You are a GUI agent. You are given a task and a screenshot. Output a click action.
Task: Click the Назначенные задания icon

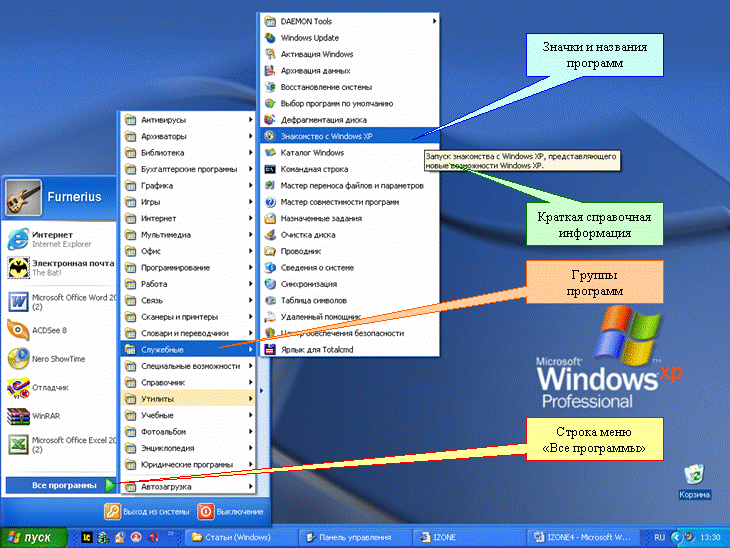coord(270,218)
